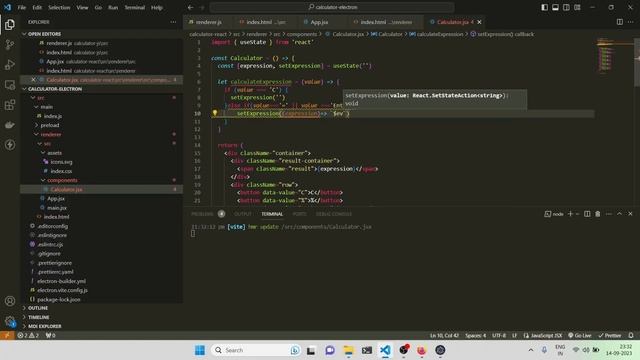Kill the terminal with trash icon

click(x=598, y=214)
